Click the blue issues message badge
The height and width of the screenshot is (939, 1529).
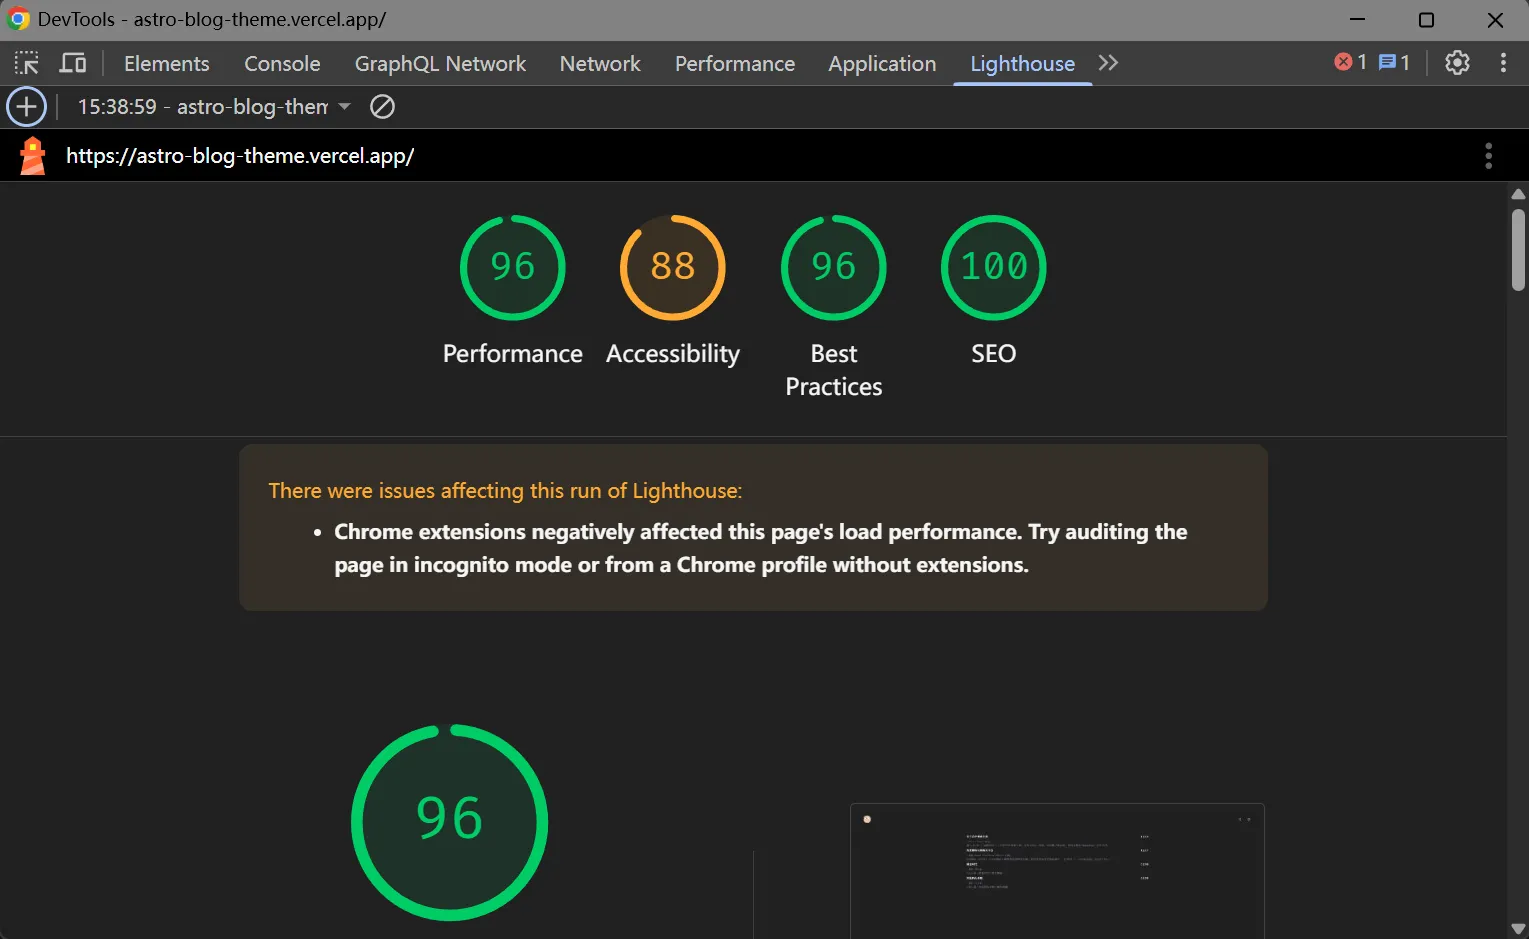(x=1394, y=62)
